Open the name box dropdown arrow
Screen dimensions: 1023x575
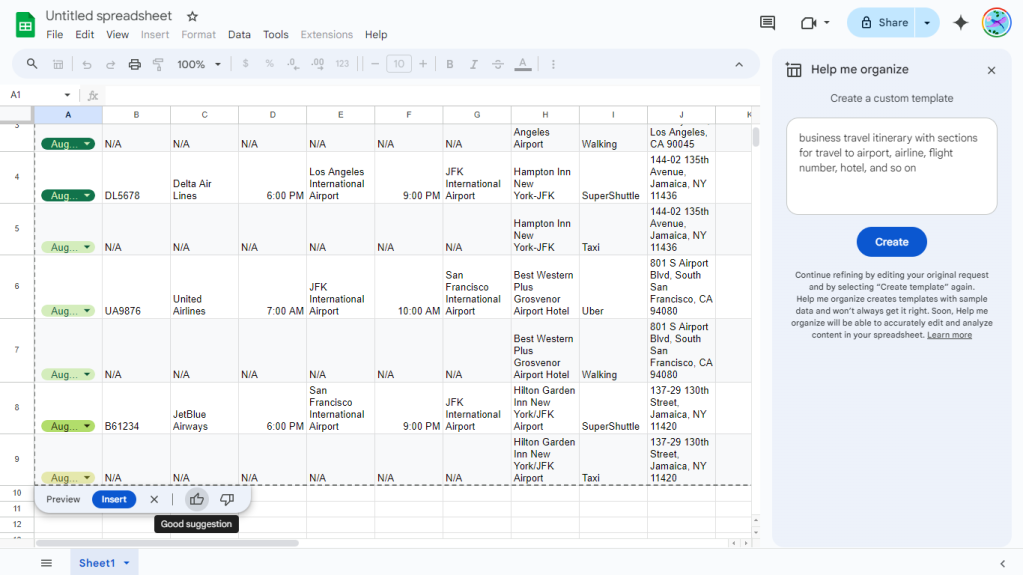[67, 95]
